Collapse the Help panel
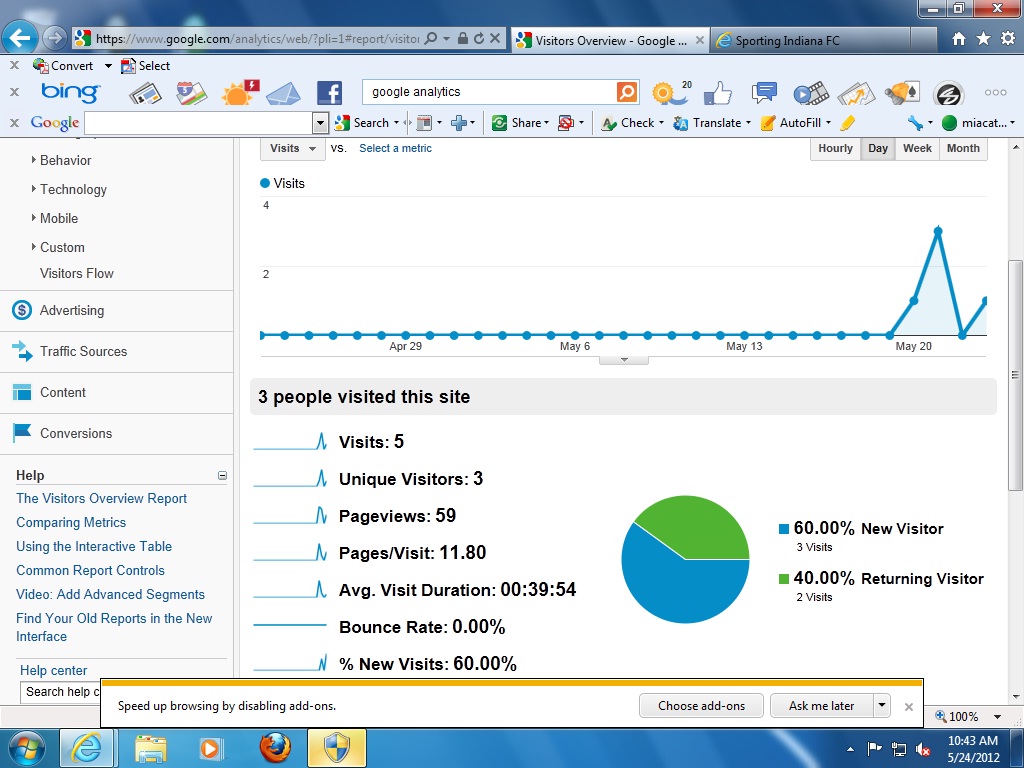Viewport: 1024px width, 768px height. pyautogui.click(x=222, y=476)
